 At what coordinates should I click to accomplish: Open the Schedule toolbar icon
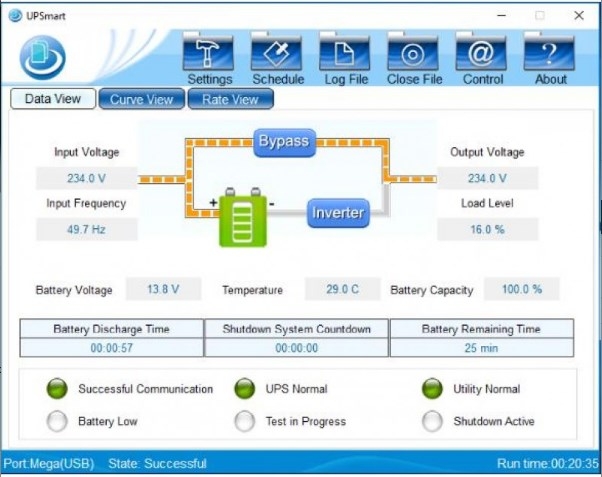[x=277, y=54]
